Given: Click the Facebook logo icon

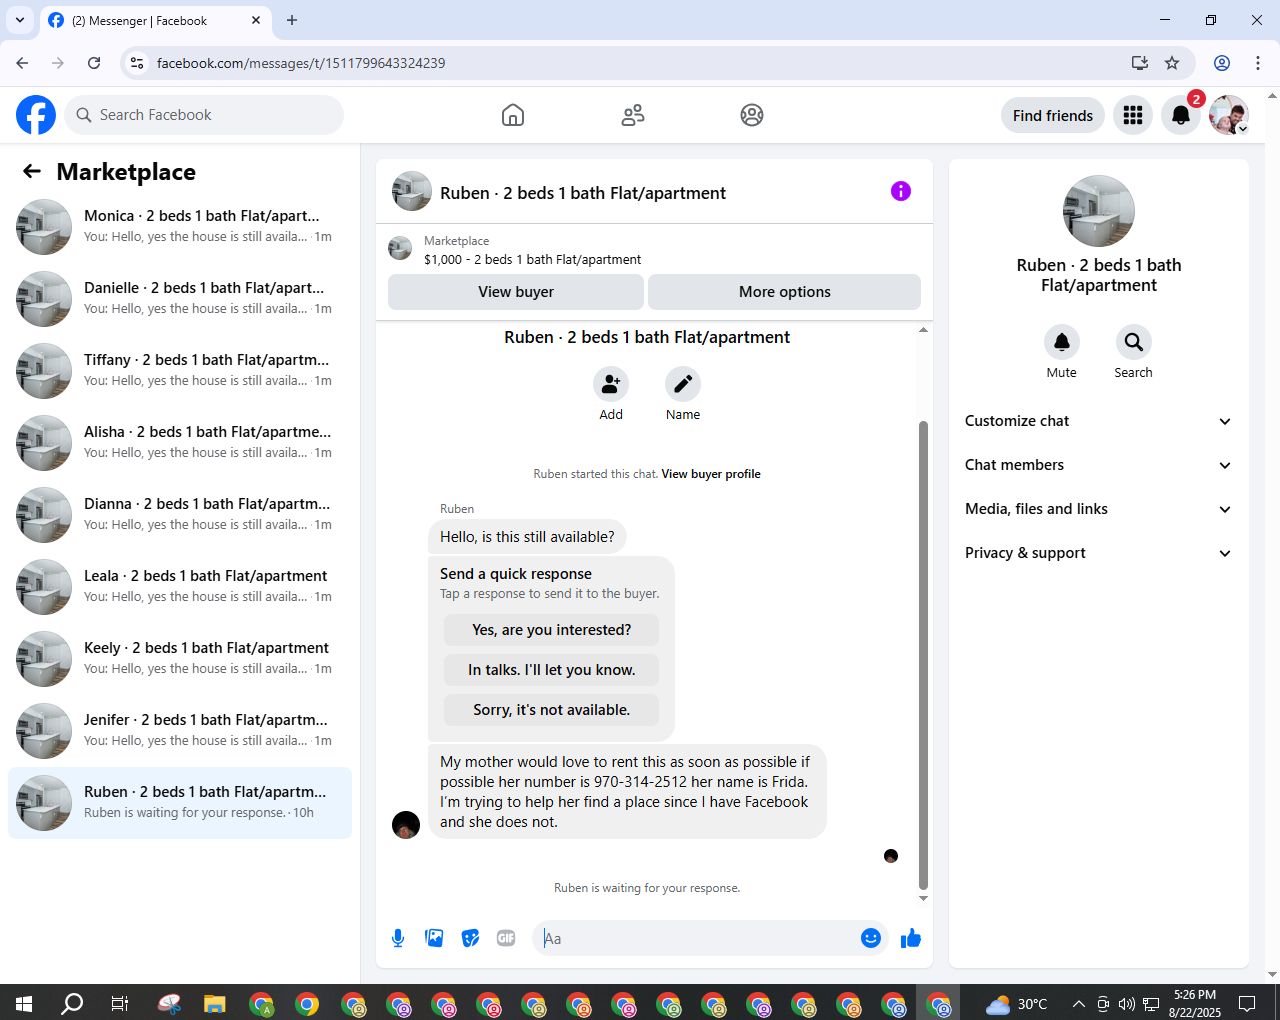Looking at the screenshot, I should [36, 115].
